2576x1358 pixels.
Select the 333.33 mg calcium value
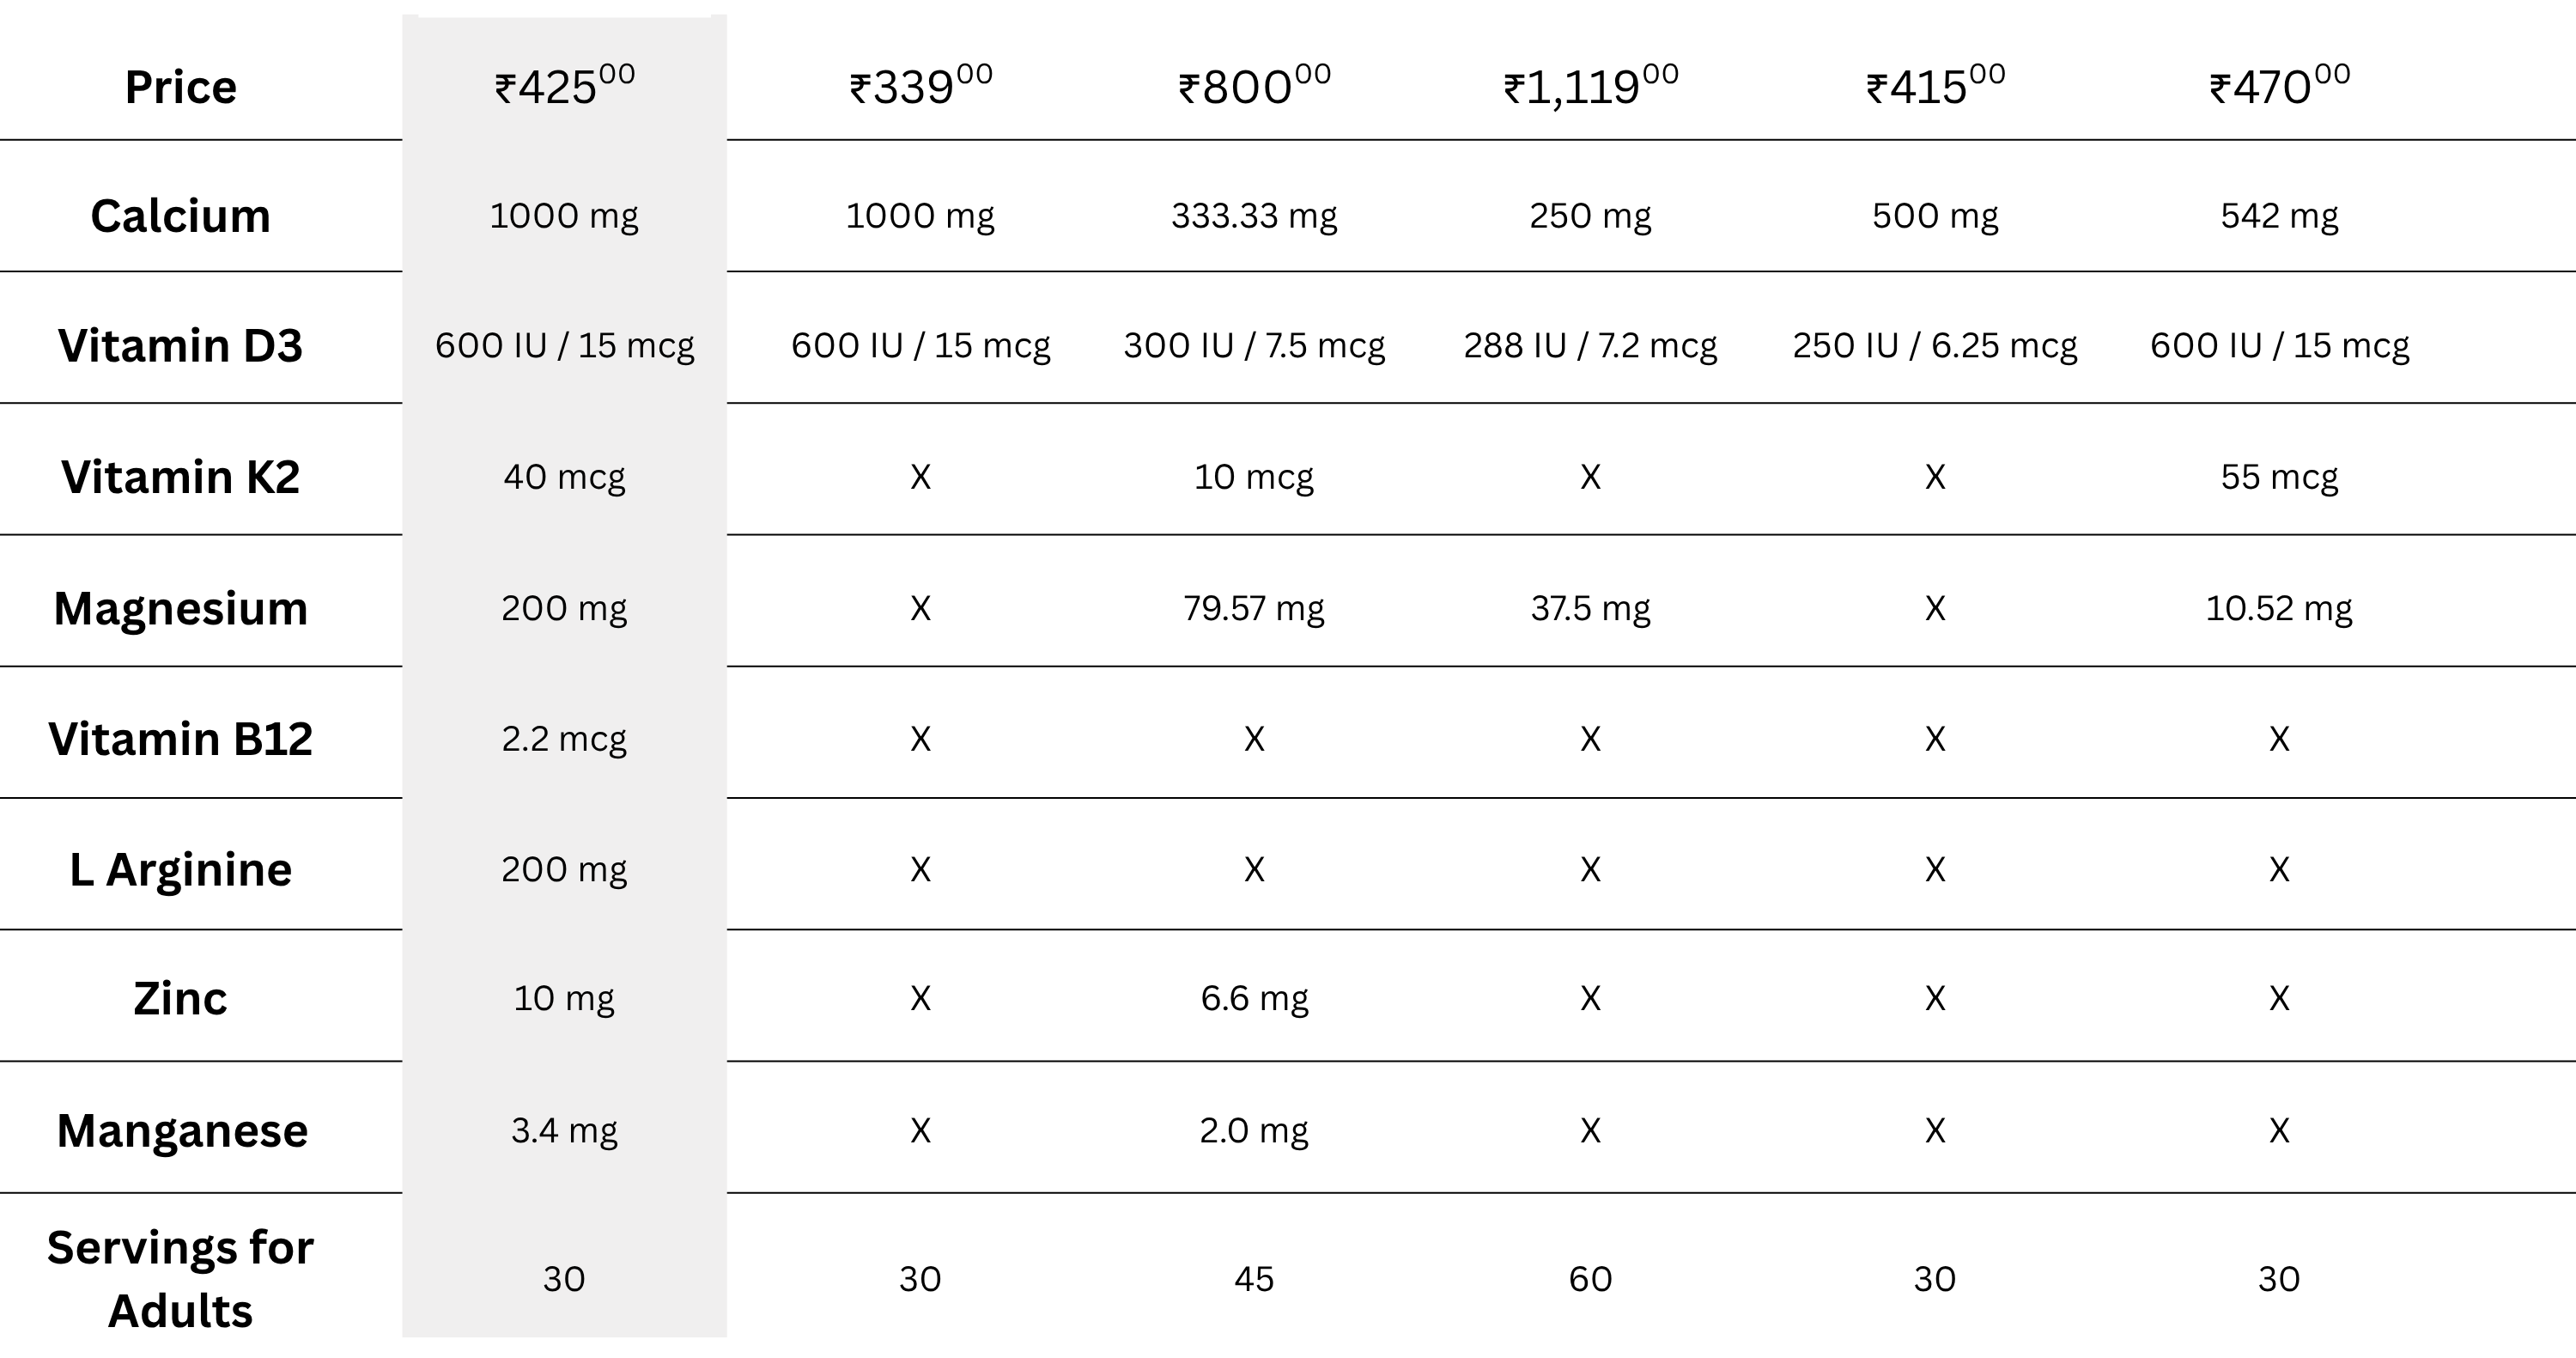(1254, 216)
